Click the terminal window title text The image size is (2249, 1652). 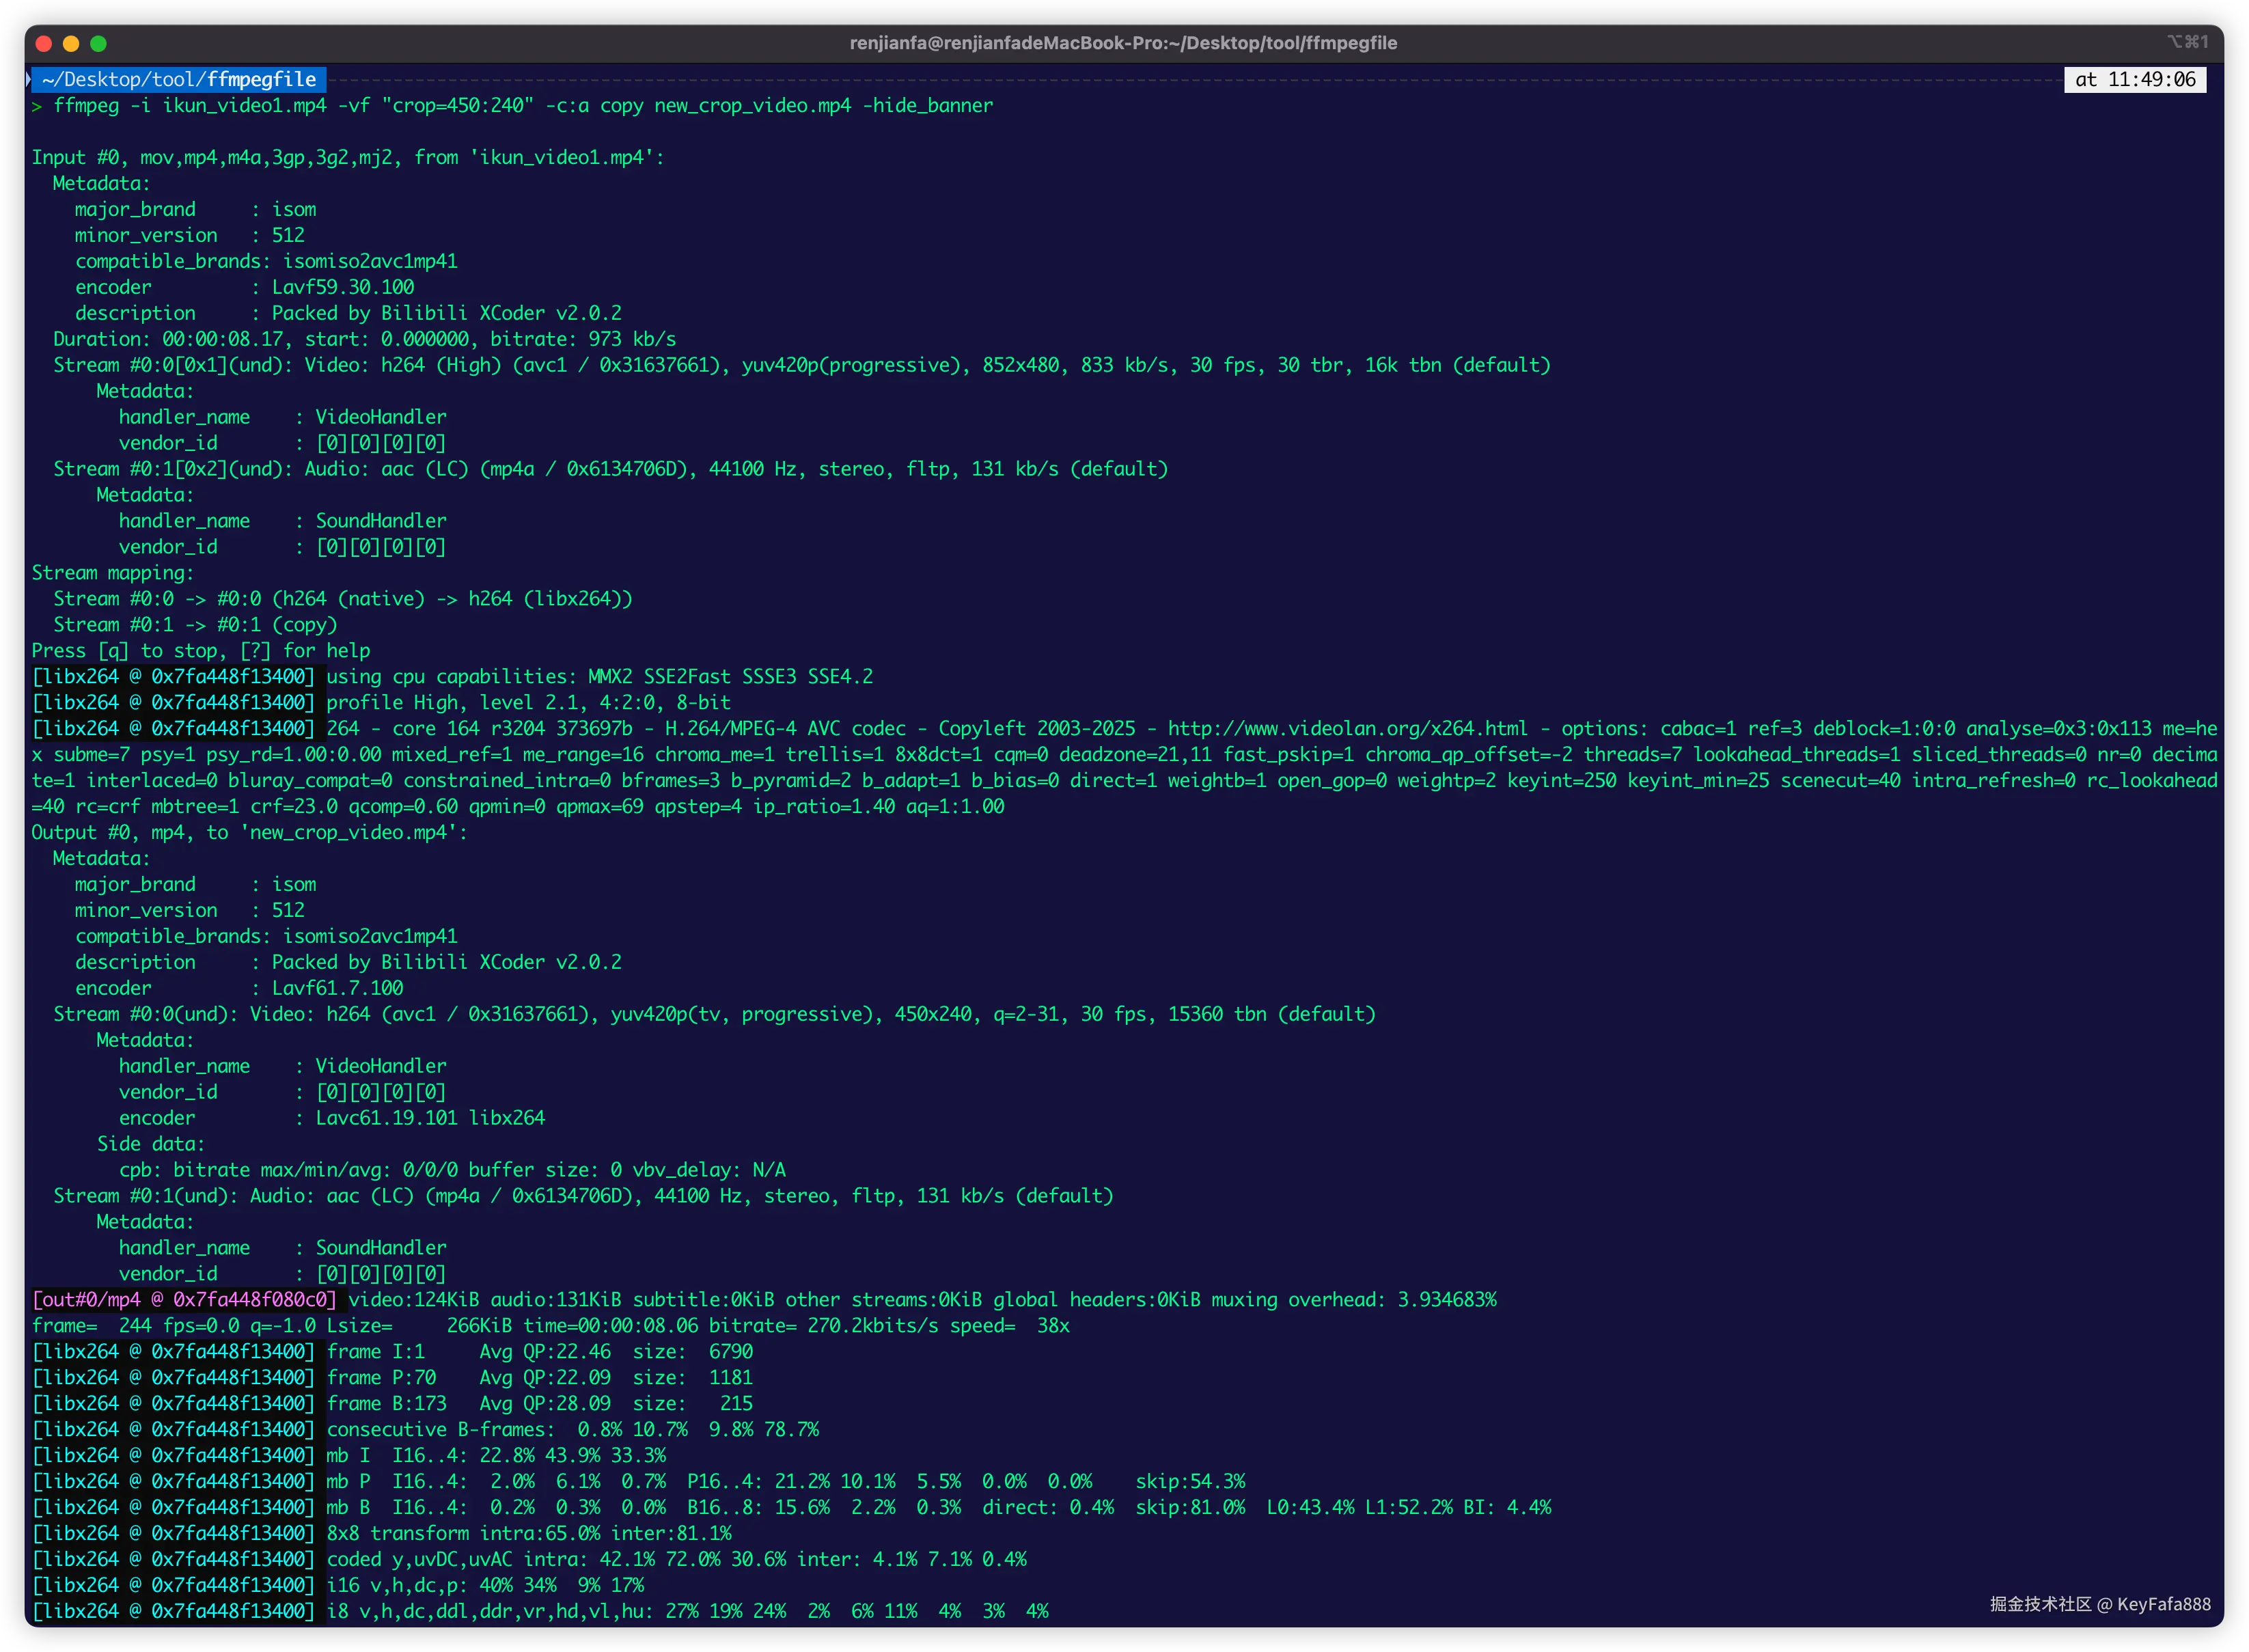(1123, 43)
